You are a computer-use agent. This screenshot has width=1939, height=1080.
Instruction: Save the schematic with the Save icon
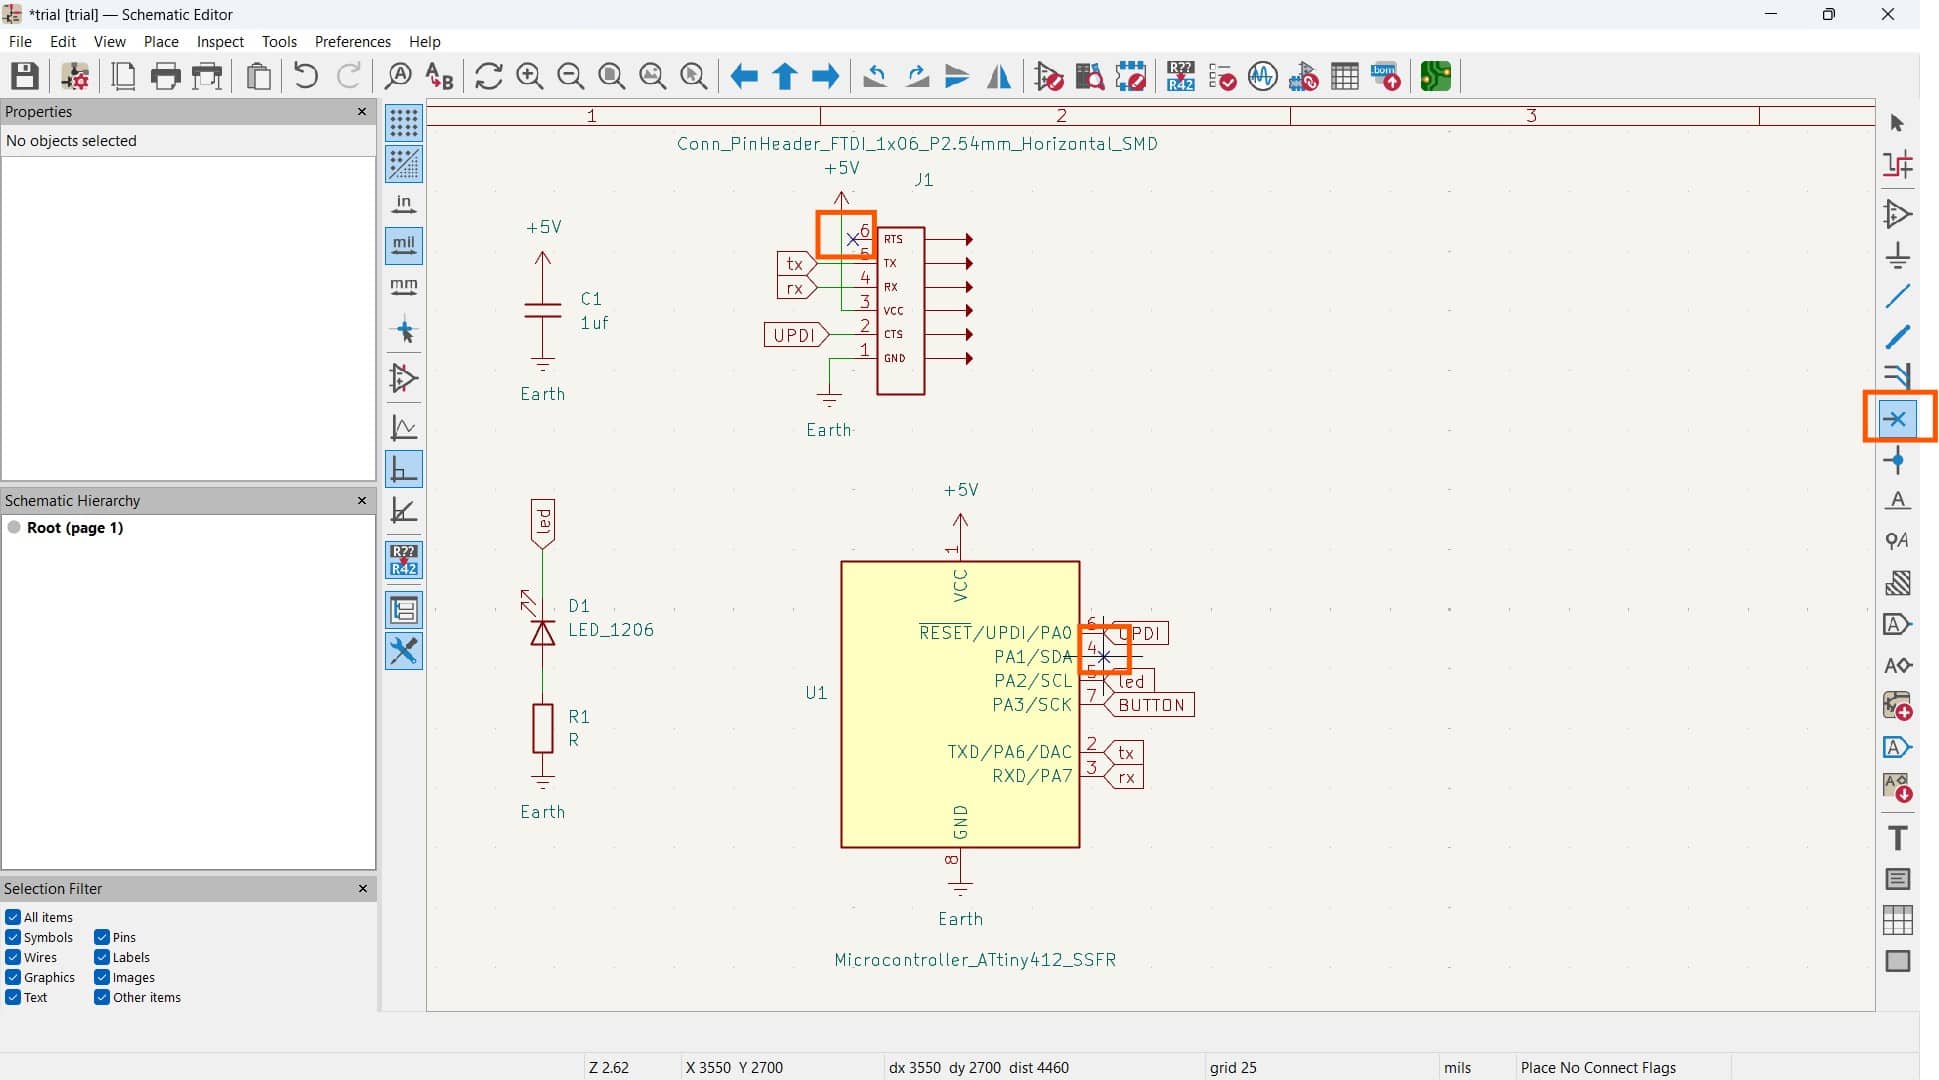click(x=25, y=76)
